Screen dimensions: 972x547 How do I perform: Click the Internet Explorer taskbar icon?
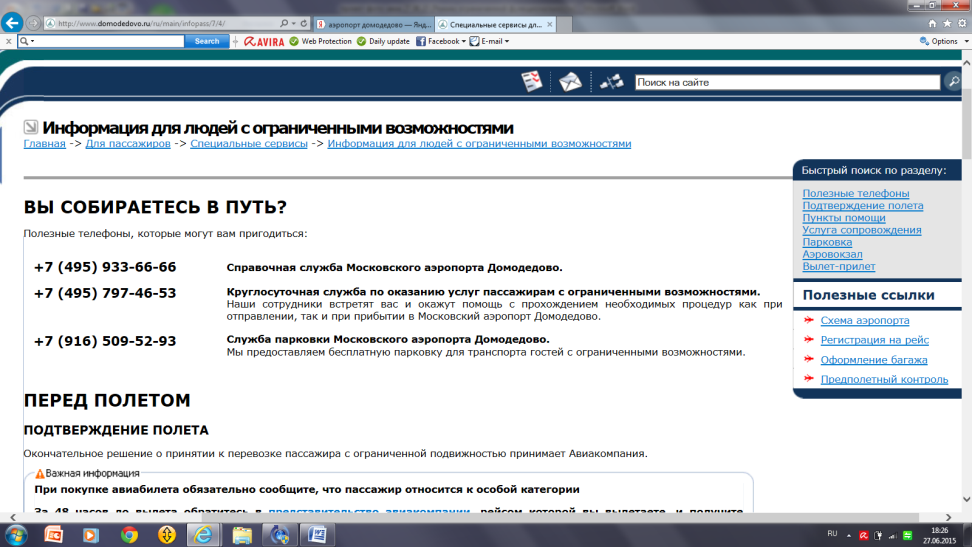203,535
